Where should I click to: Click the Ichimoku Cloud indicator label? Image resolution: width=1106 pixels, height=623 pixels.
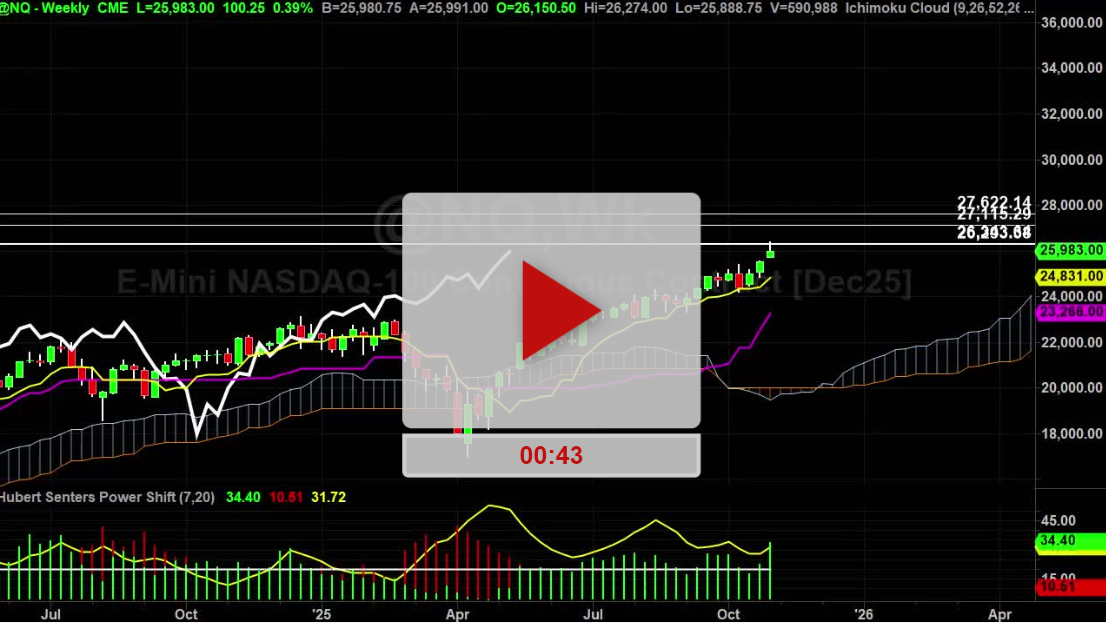click(x=940, y=8)
